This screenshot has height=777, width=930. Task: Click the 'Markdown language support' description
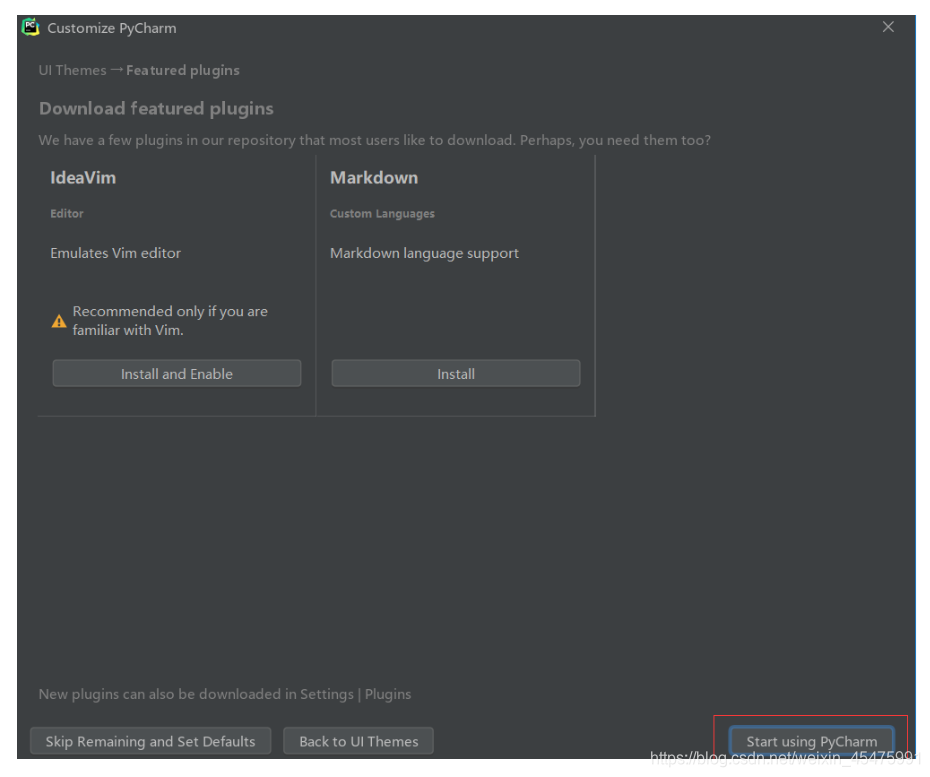click(x=424, y=253)
